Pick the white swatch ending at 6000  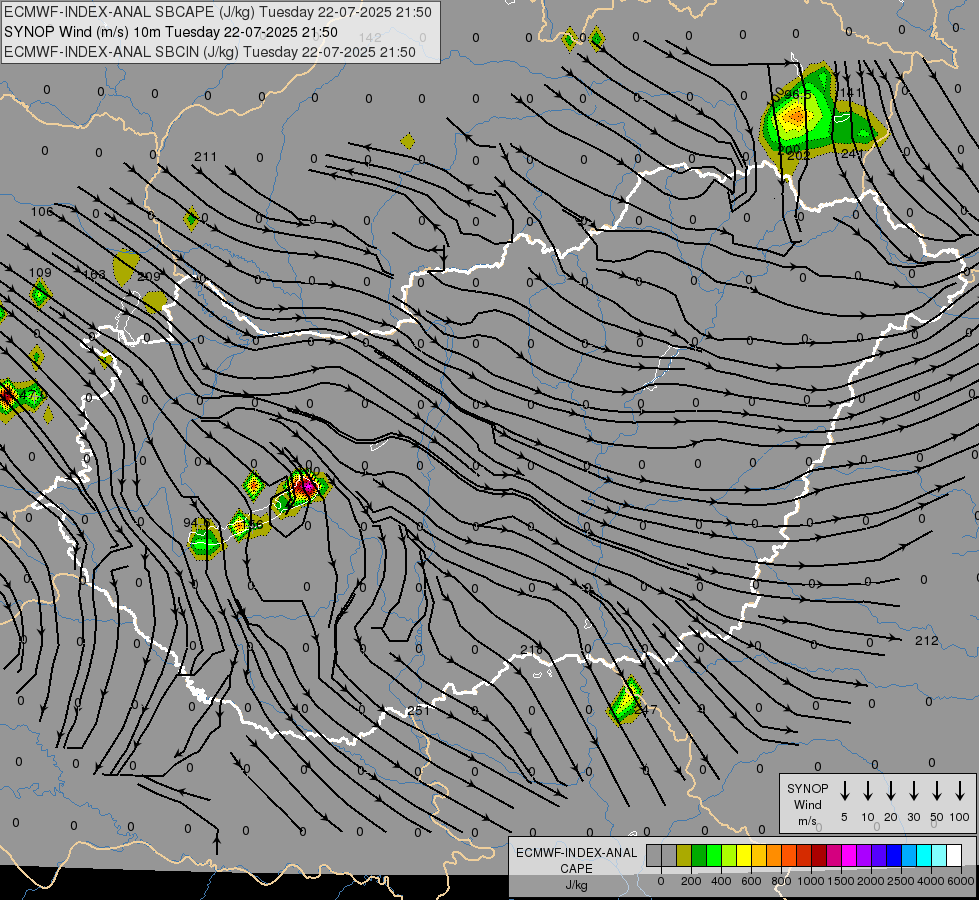coord(954,856)
